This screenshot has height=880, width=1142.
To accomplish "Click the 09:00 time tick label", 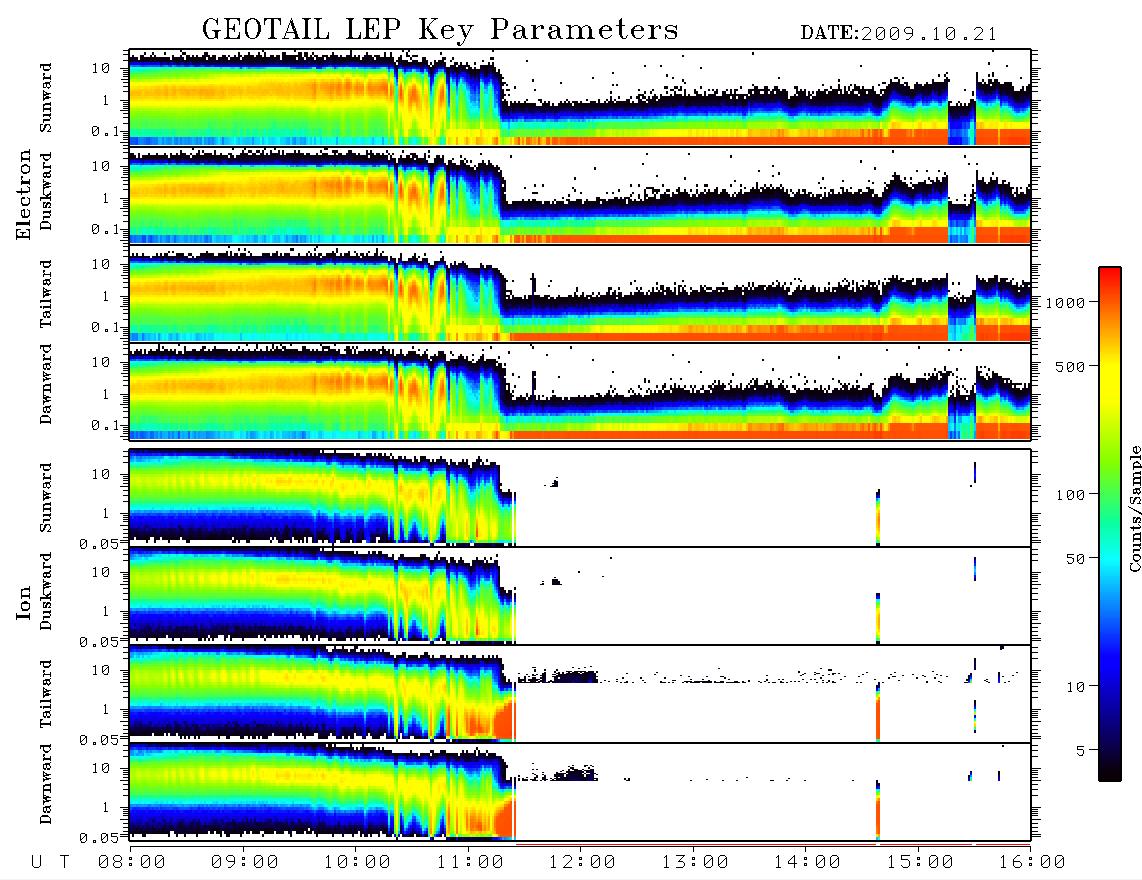I will coord(244,862).
